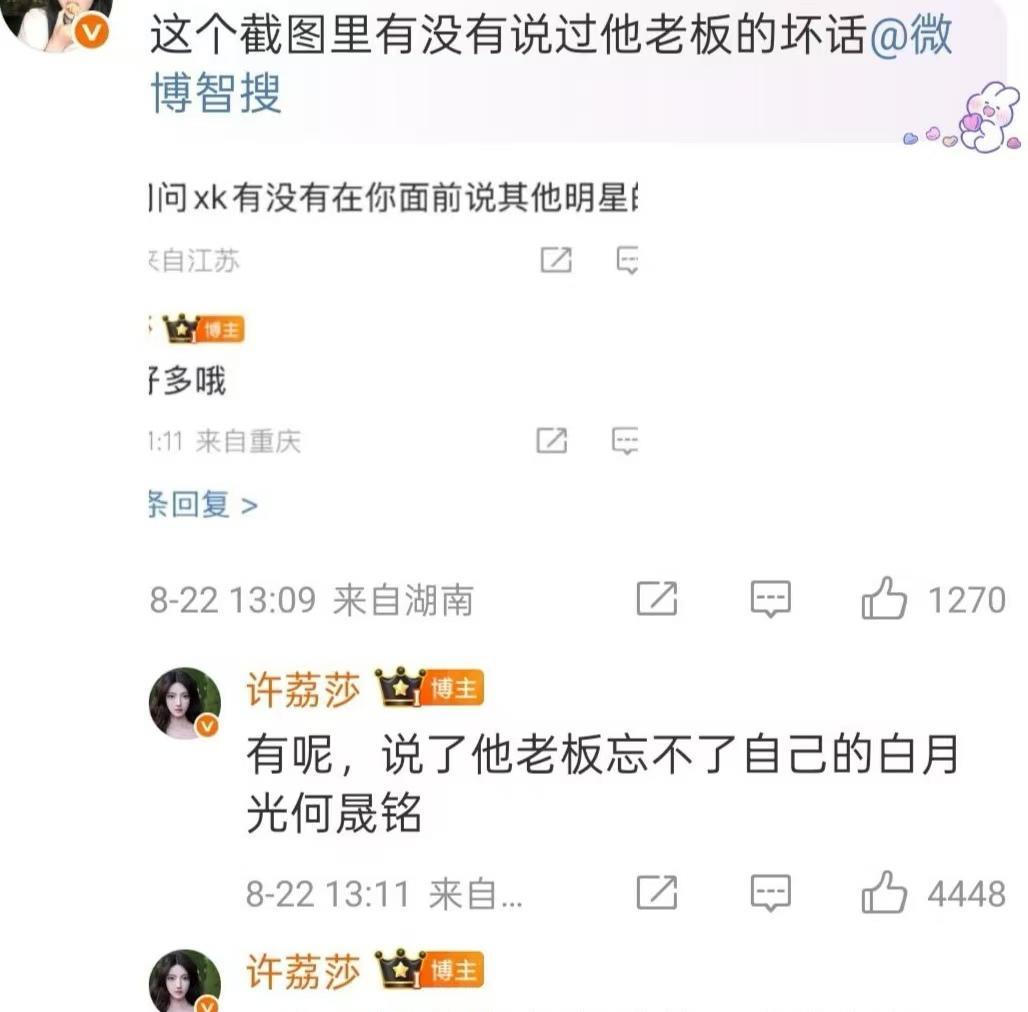Open the top commenter's verified avatar
This screenshot has height=1012, width=1028.
click(x=58, y=24)
